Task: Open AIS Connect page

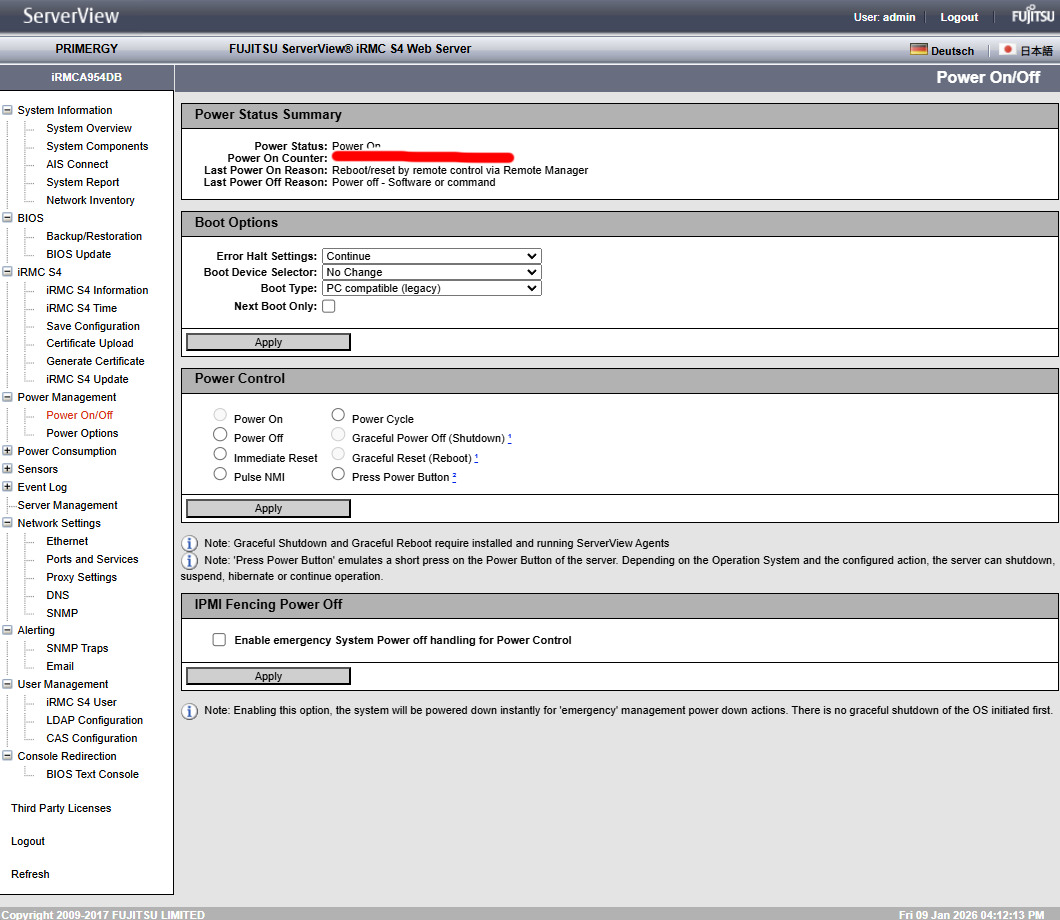Action: pos(77,164)
